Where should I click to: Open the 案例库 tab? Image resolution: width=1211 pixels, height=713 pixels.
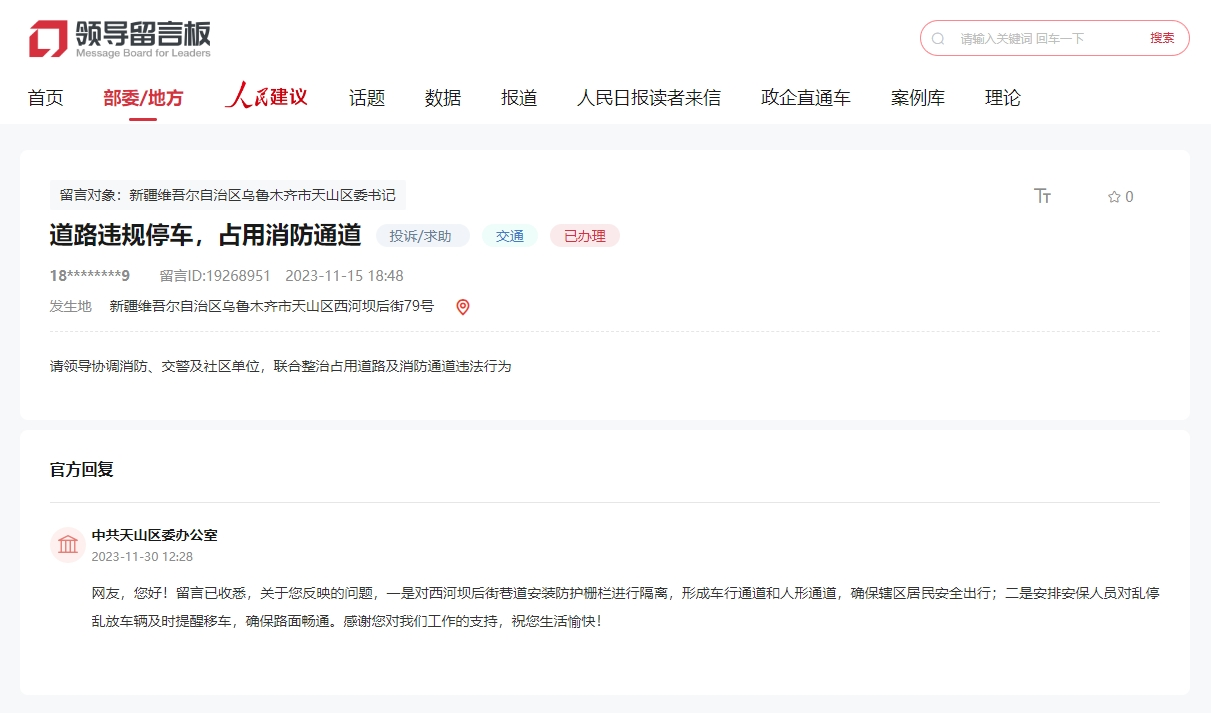pos(917,98)
